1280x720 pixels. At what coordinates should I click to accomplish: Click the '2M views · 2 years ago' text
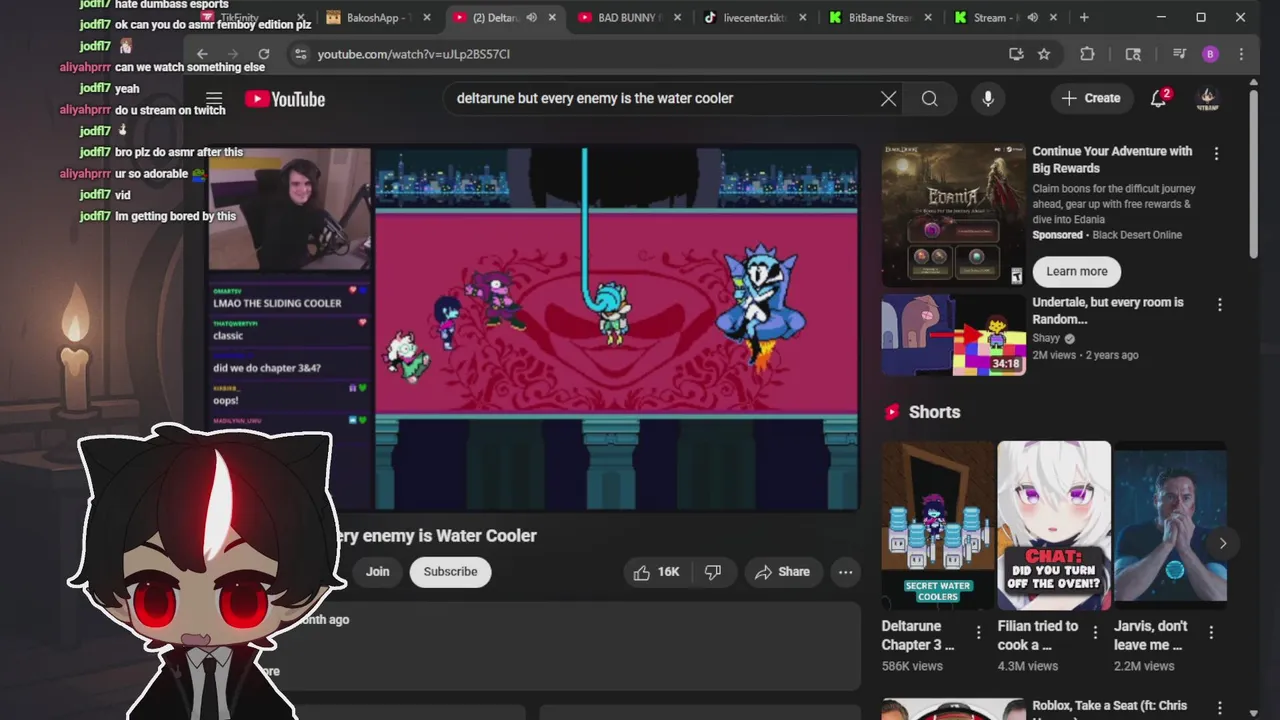[1085, 355]
